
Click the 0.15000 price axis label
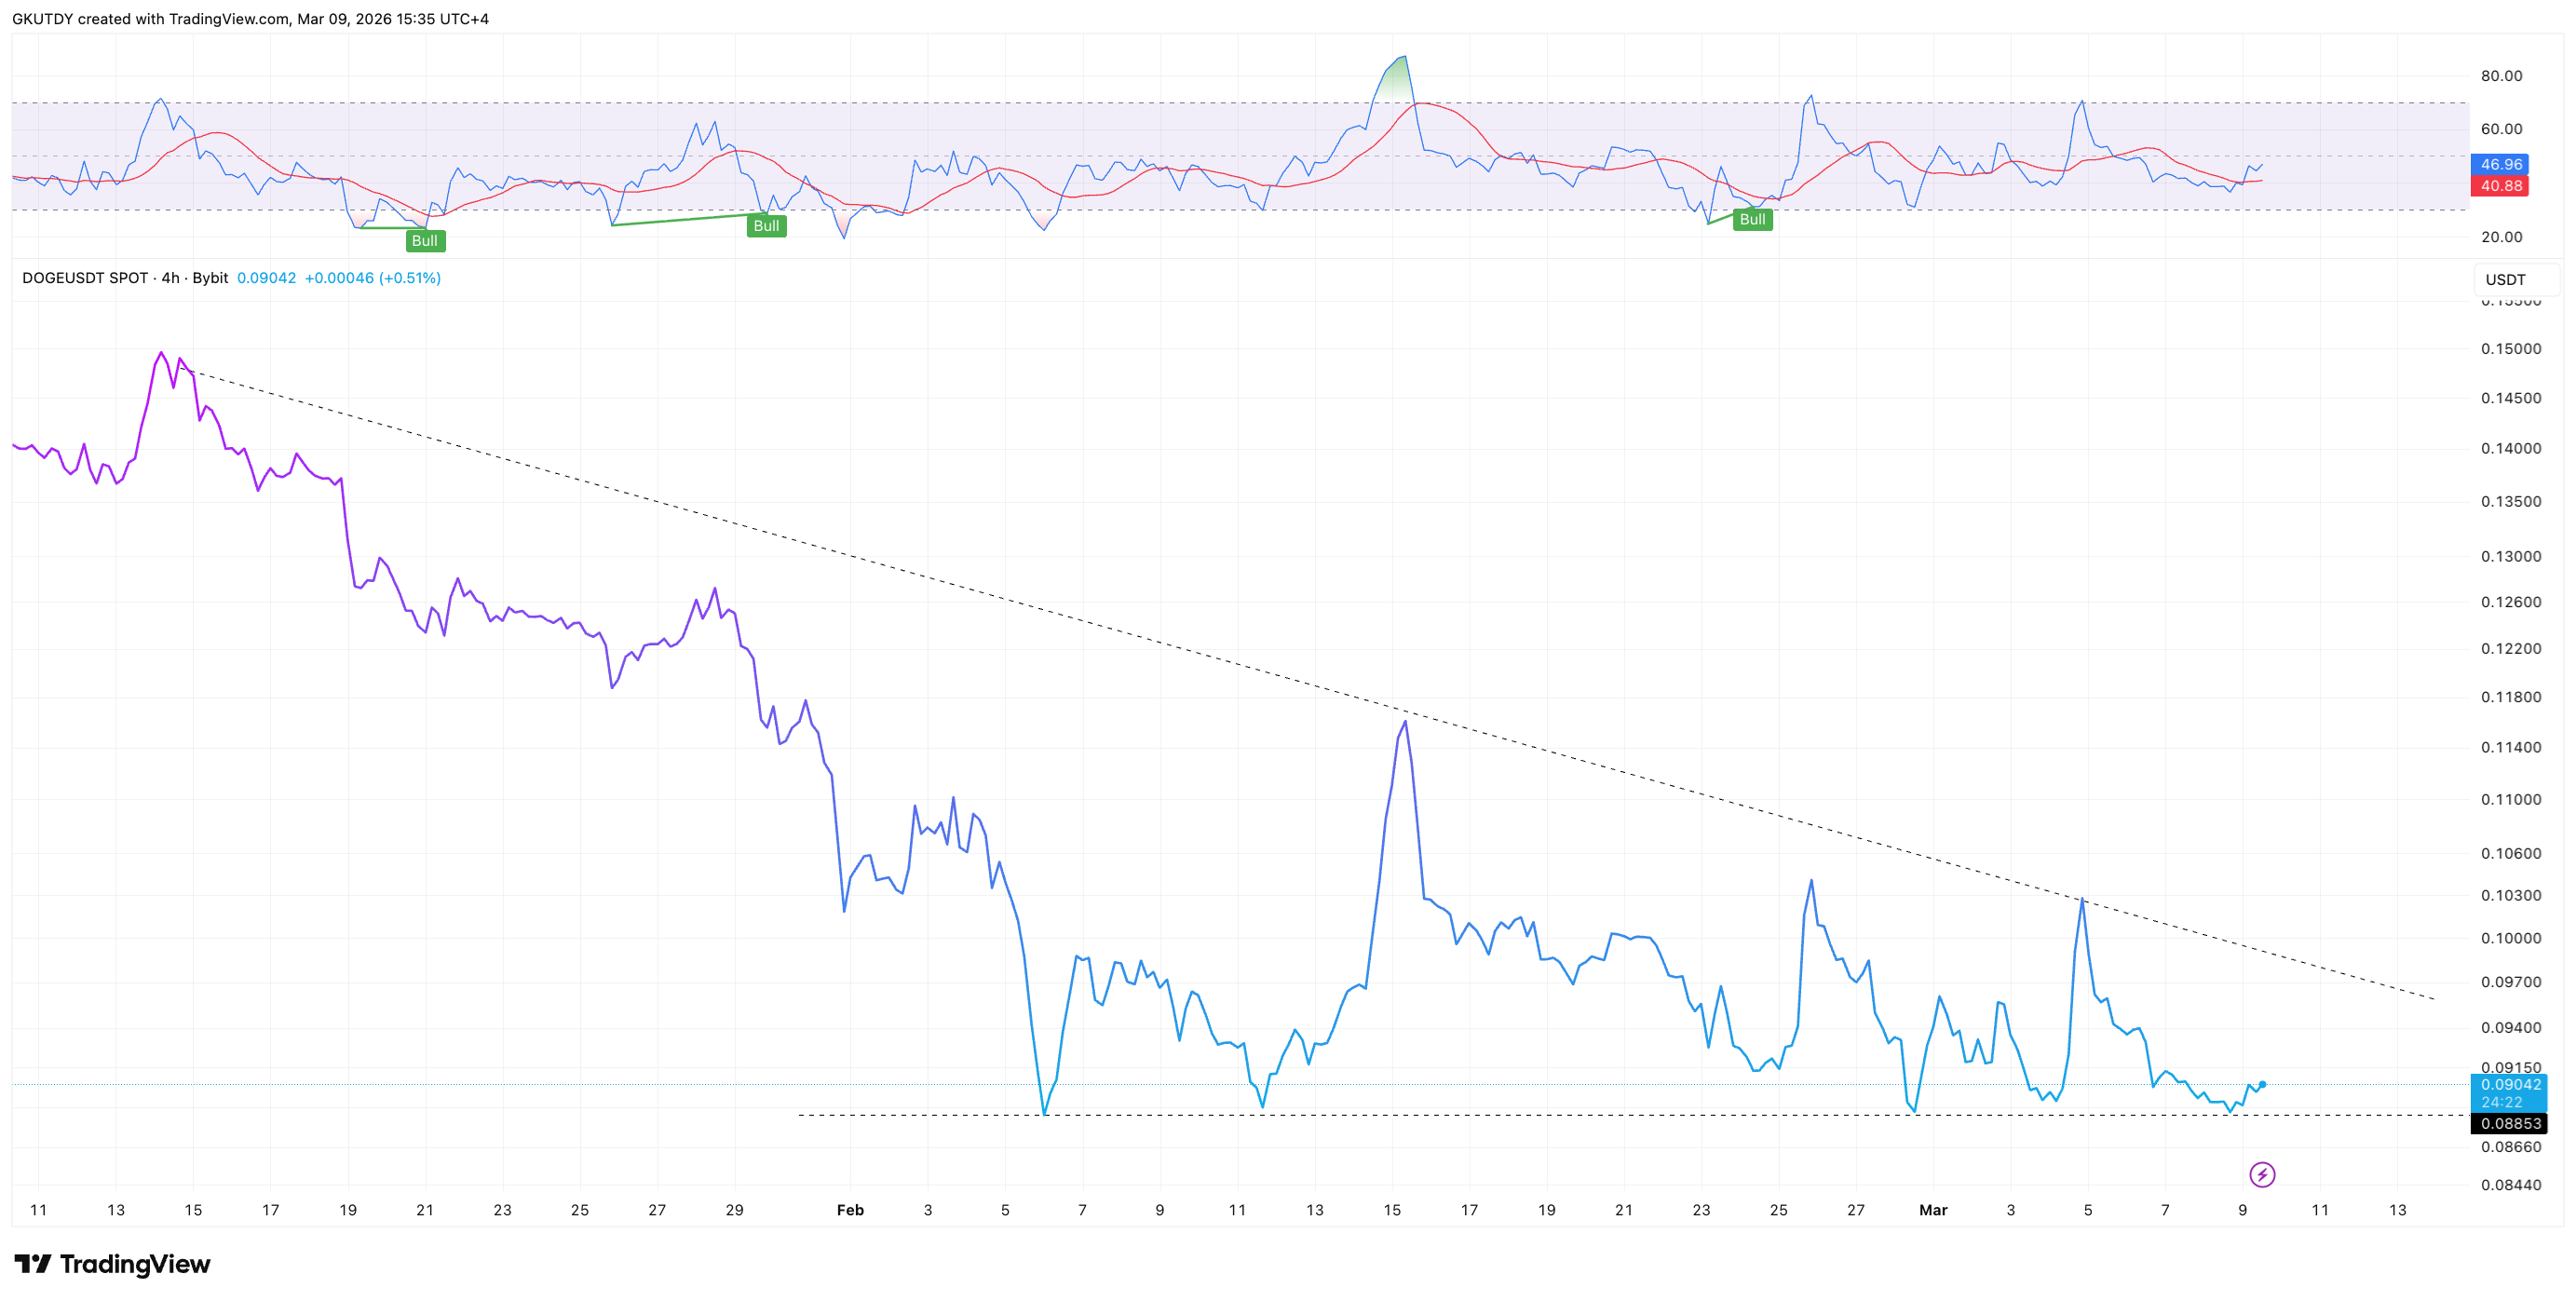coord(2510,349)
